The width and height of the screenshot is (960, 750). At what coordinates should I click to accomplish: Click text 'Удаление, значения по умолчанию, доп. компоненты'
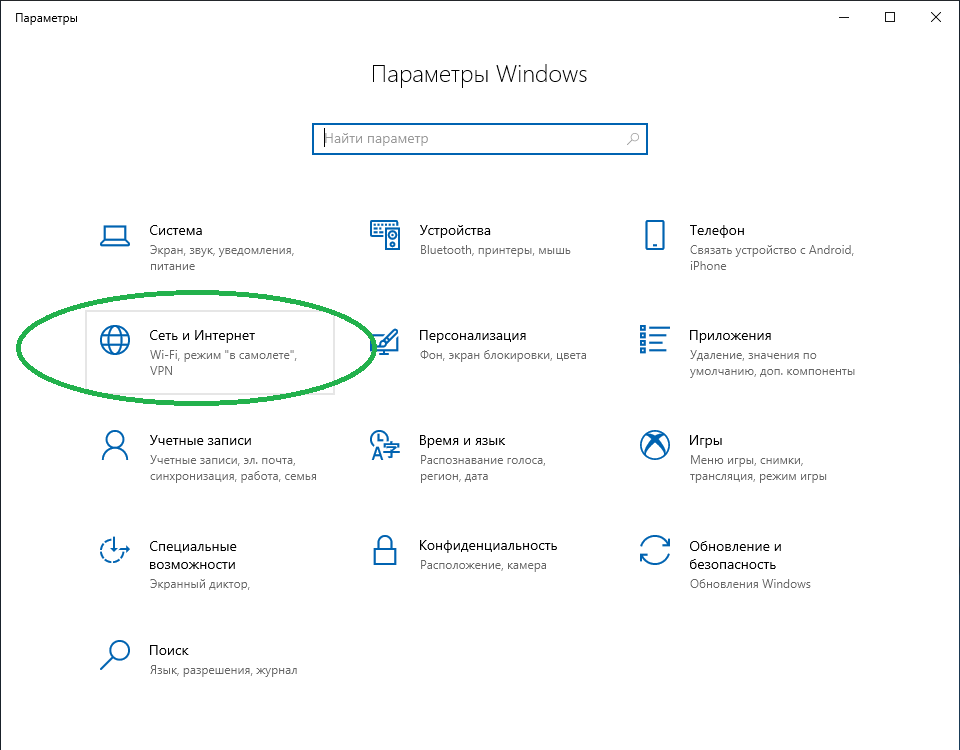[x=772, y=362]
